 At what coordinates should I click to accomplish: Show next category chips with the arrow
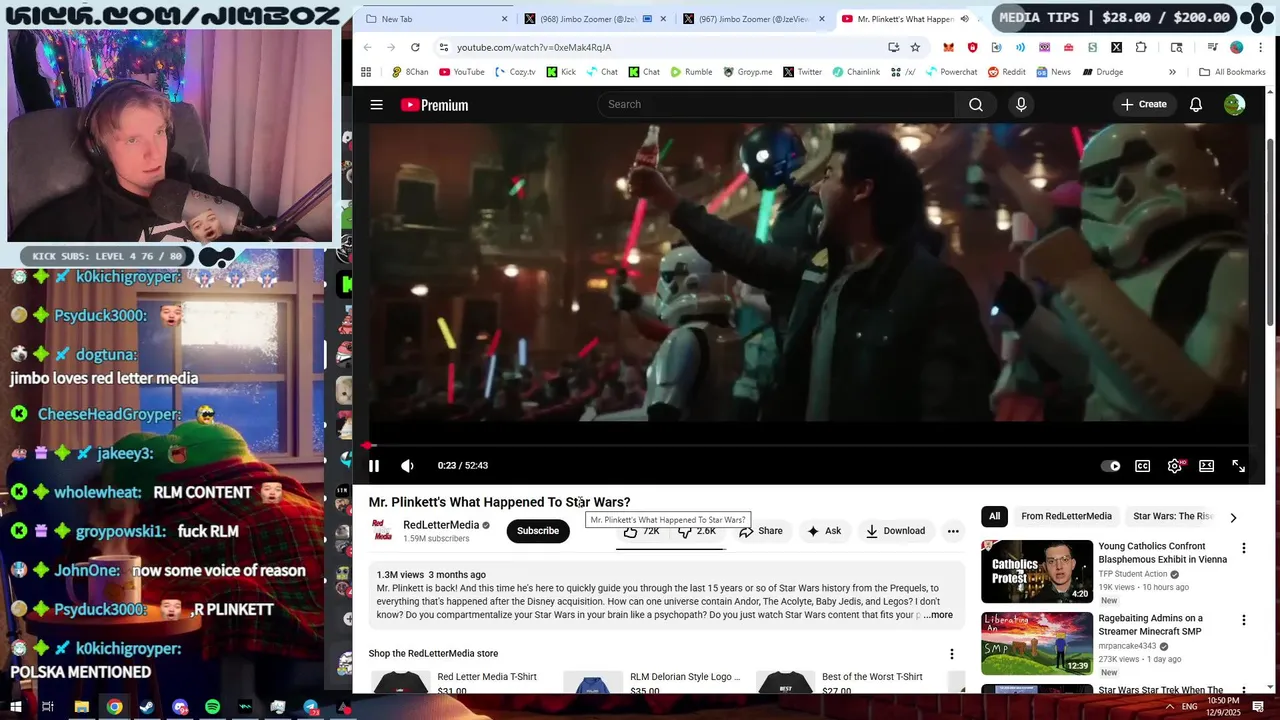tap(1233, 517)
